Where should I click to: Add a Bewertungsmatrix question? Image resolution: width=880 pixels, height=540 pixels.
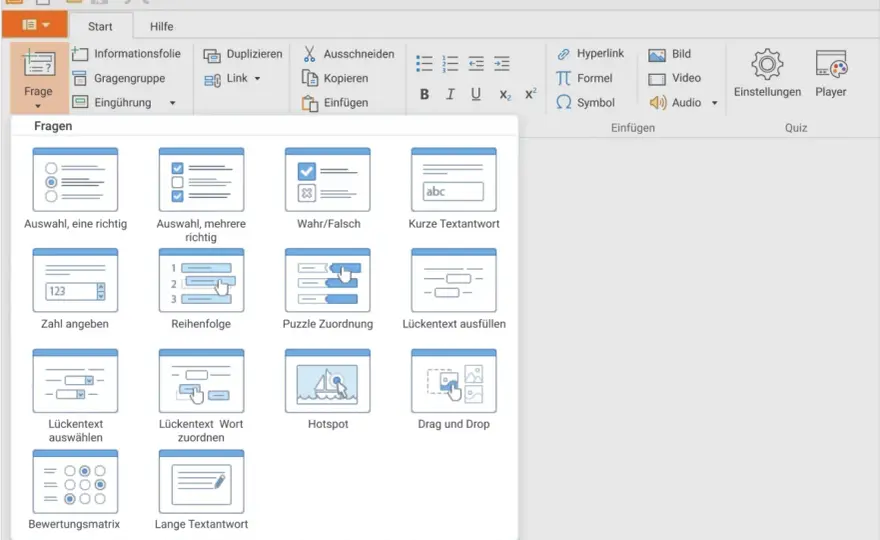[x=75, y=490]
